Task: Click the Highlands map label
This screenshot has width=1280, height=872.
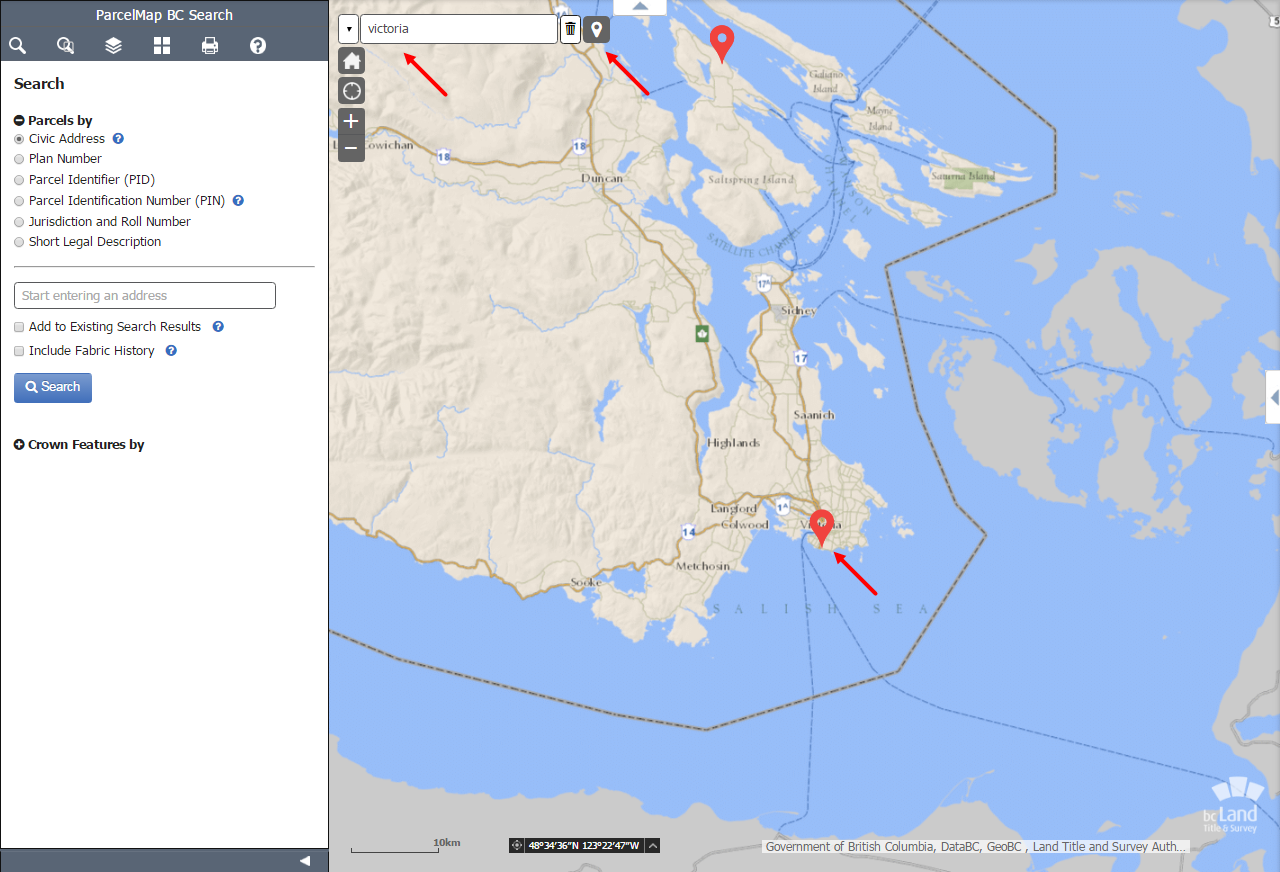Action: click(x=733, y=443)
